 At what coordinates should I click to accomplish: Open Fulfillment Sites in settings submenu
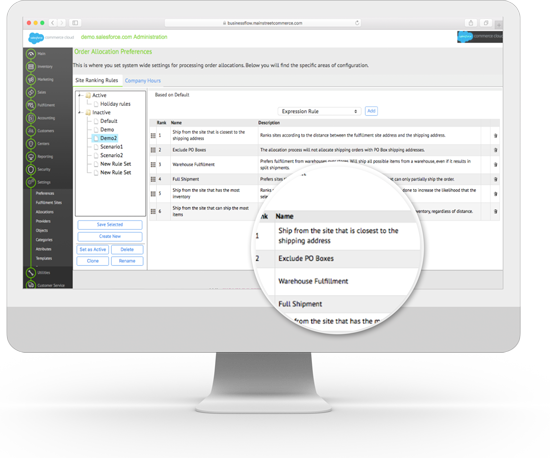pos(49,202)
